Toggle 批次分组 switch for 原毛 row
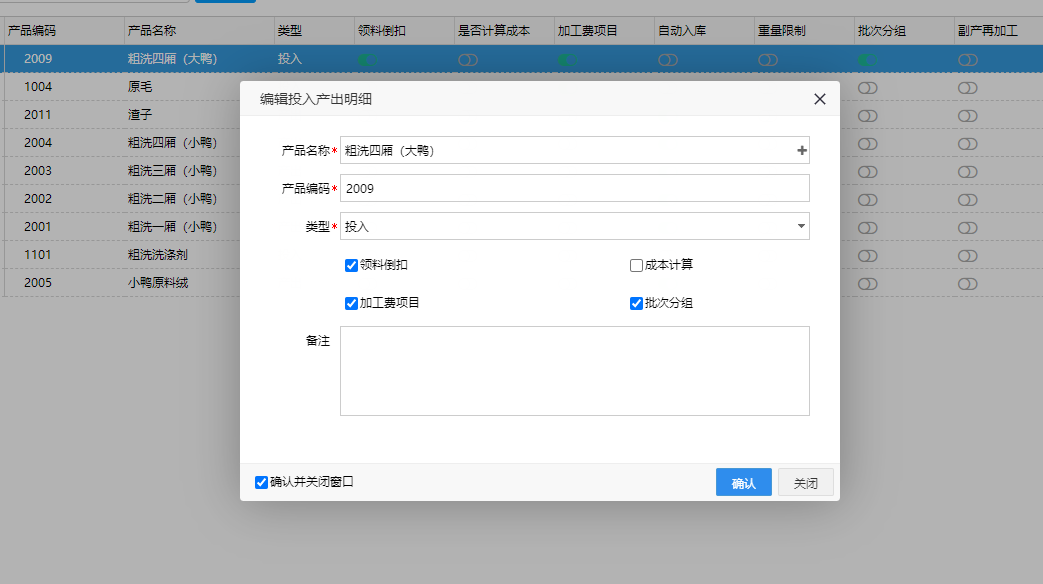 pos(867,88)
